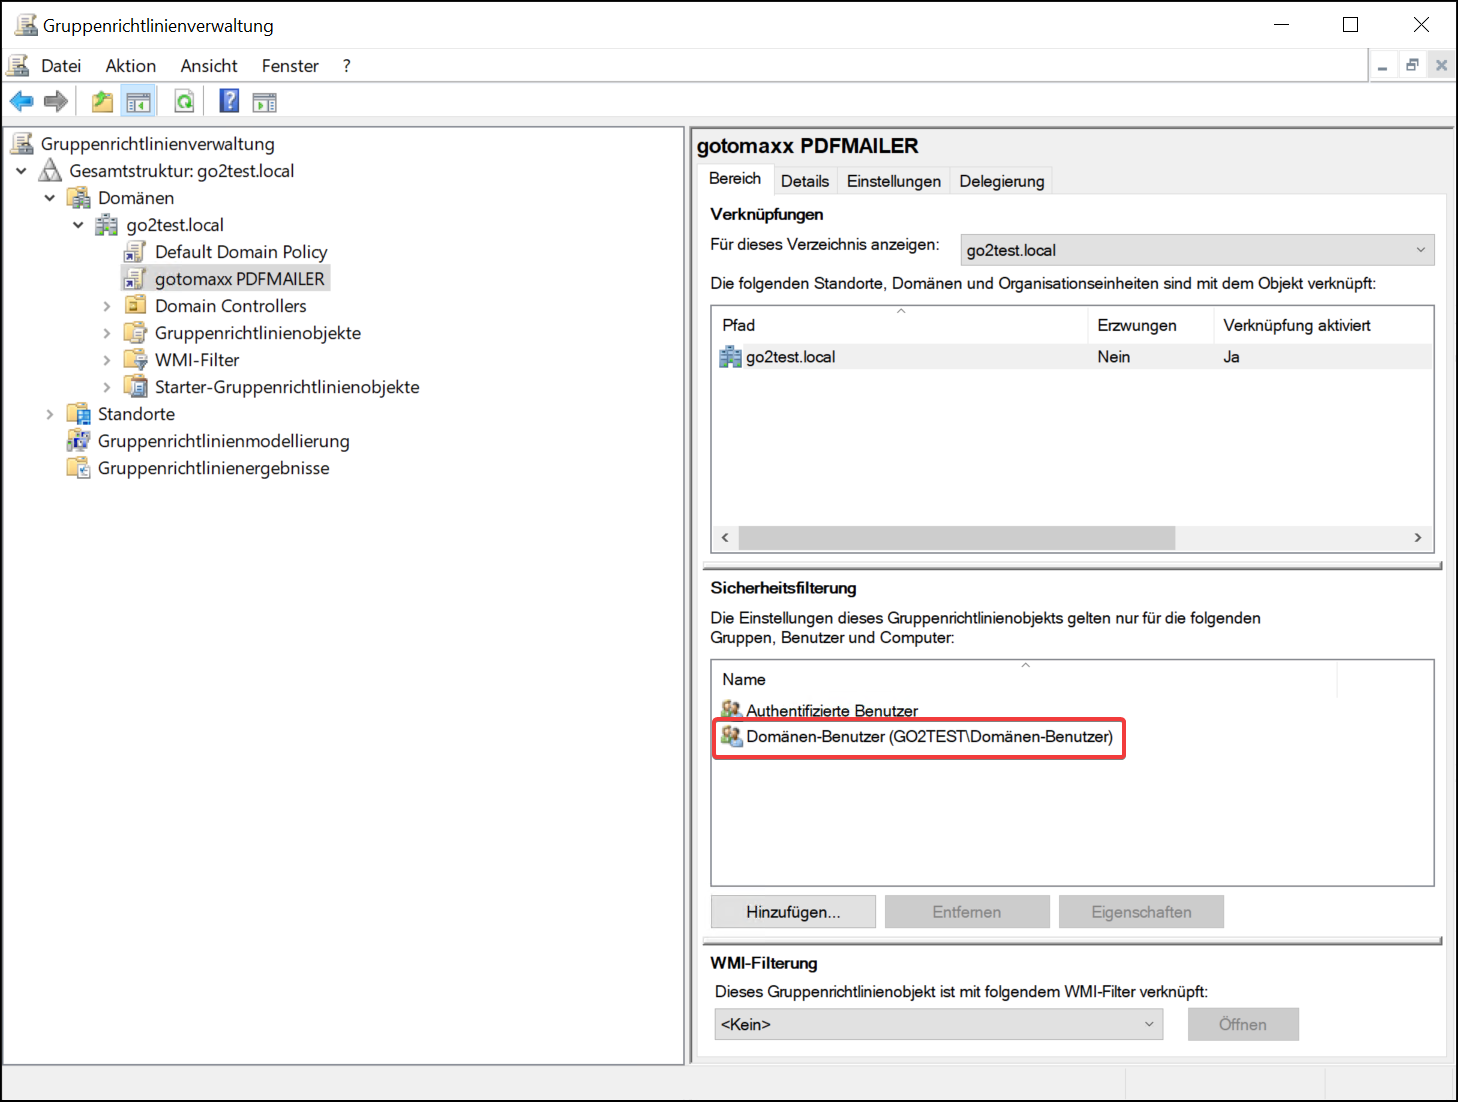Click the Hinzufügen... button
The image size is (1458, 1102).
(x=793, y=912)
